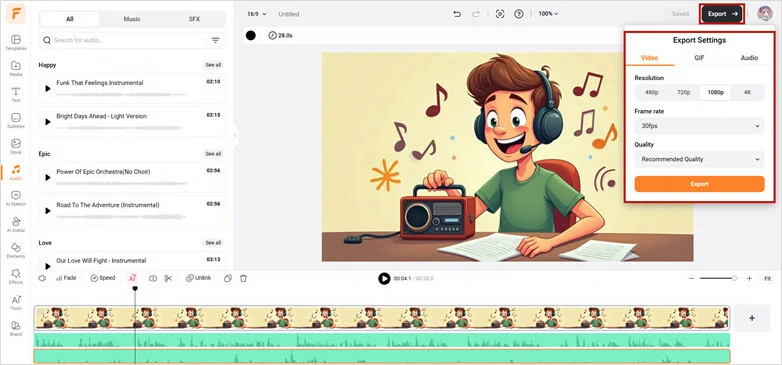Screen dimensions: 782x365
Task: Click the redo arrow
Action: click(x=475, y=14)
